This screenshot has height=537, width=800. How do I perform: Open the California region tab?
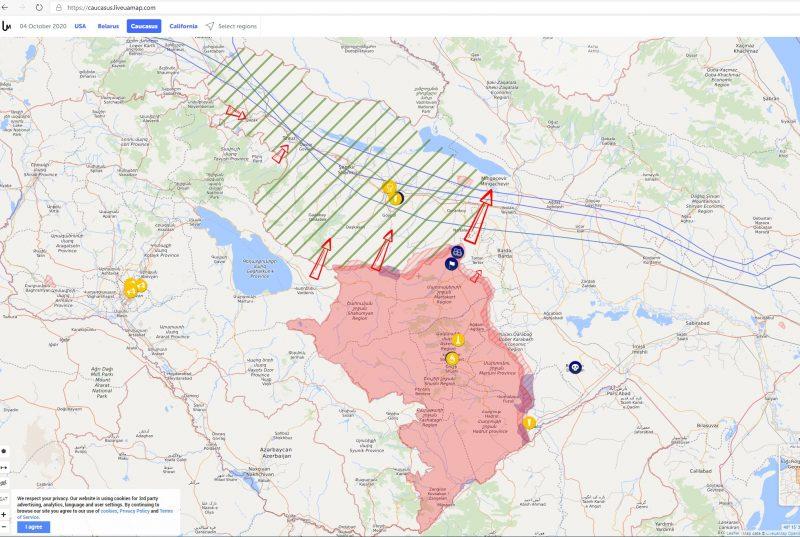(x=183, y=25)
